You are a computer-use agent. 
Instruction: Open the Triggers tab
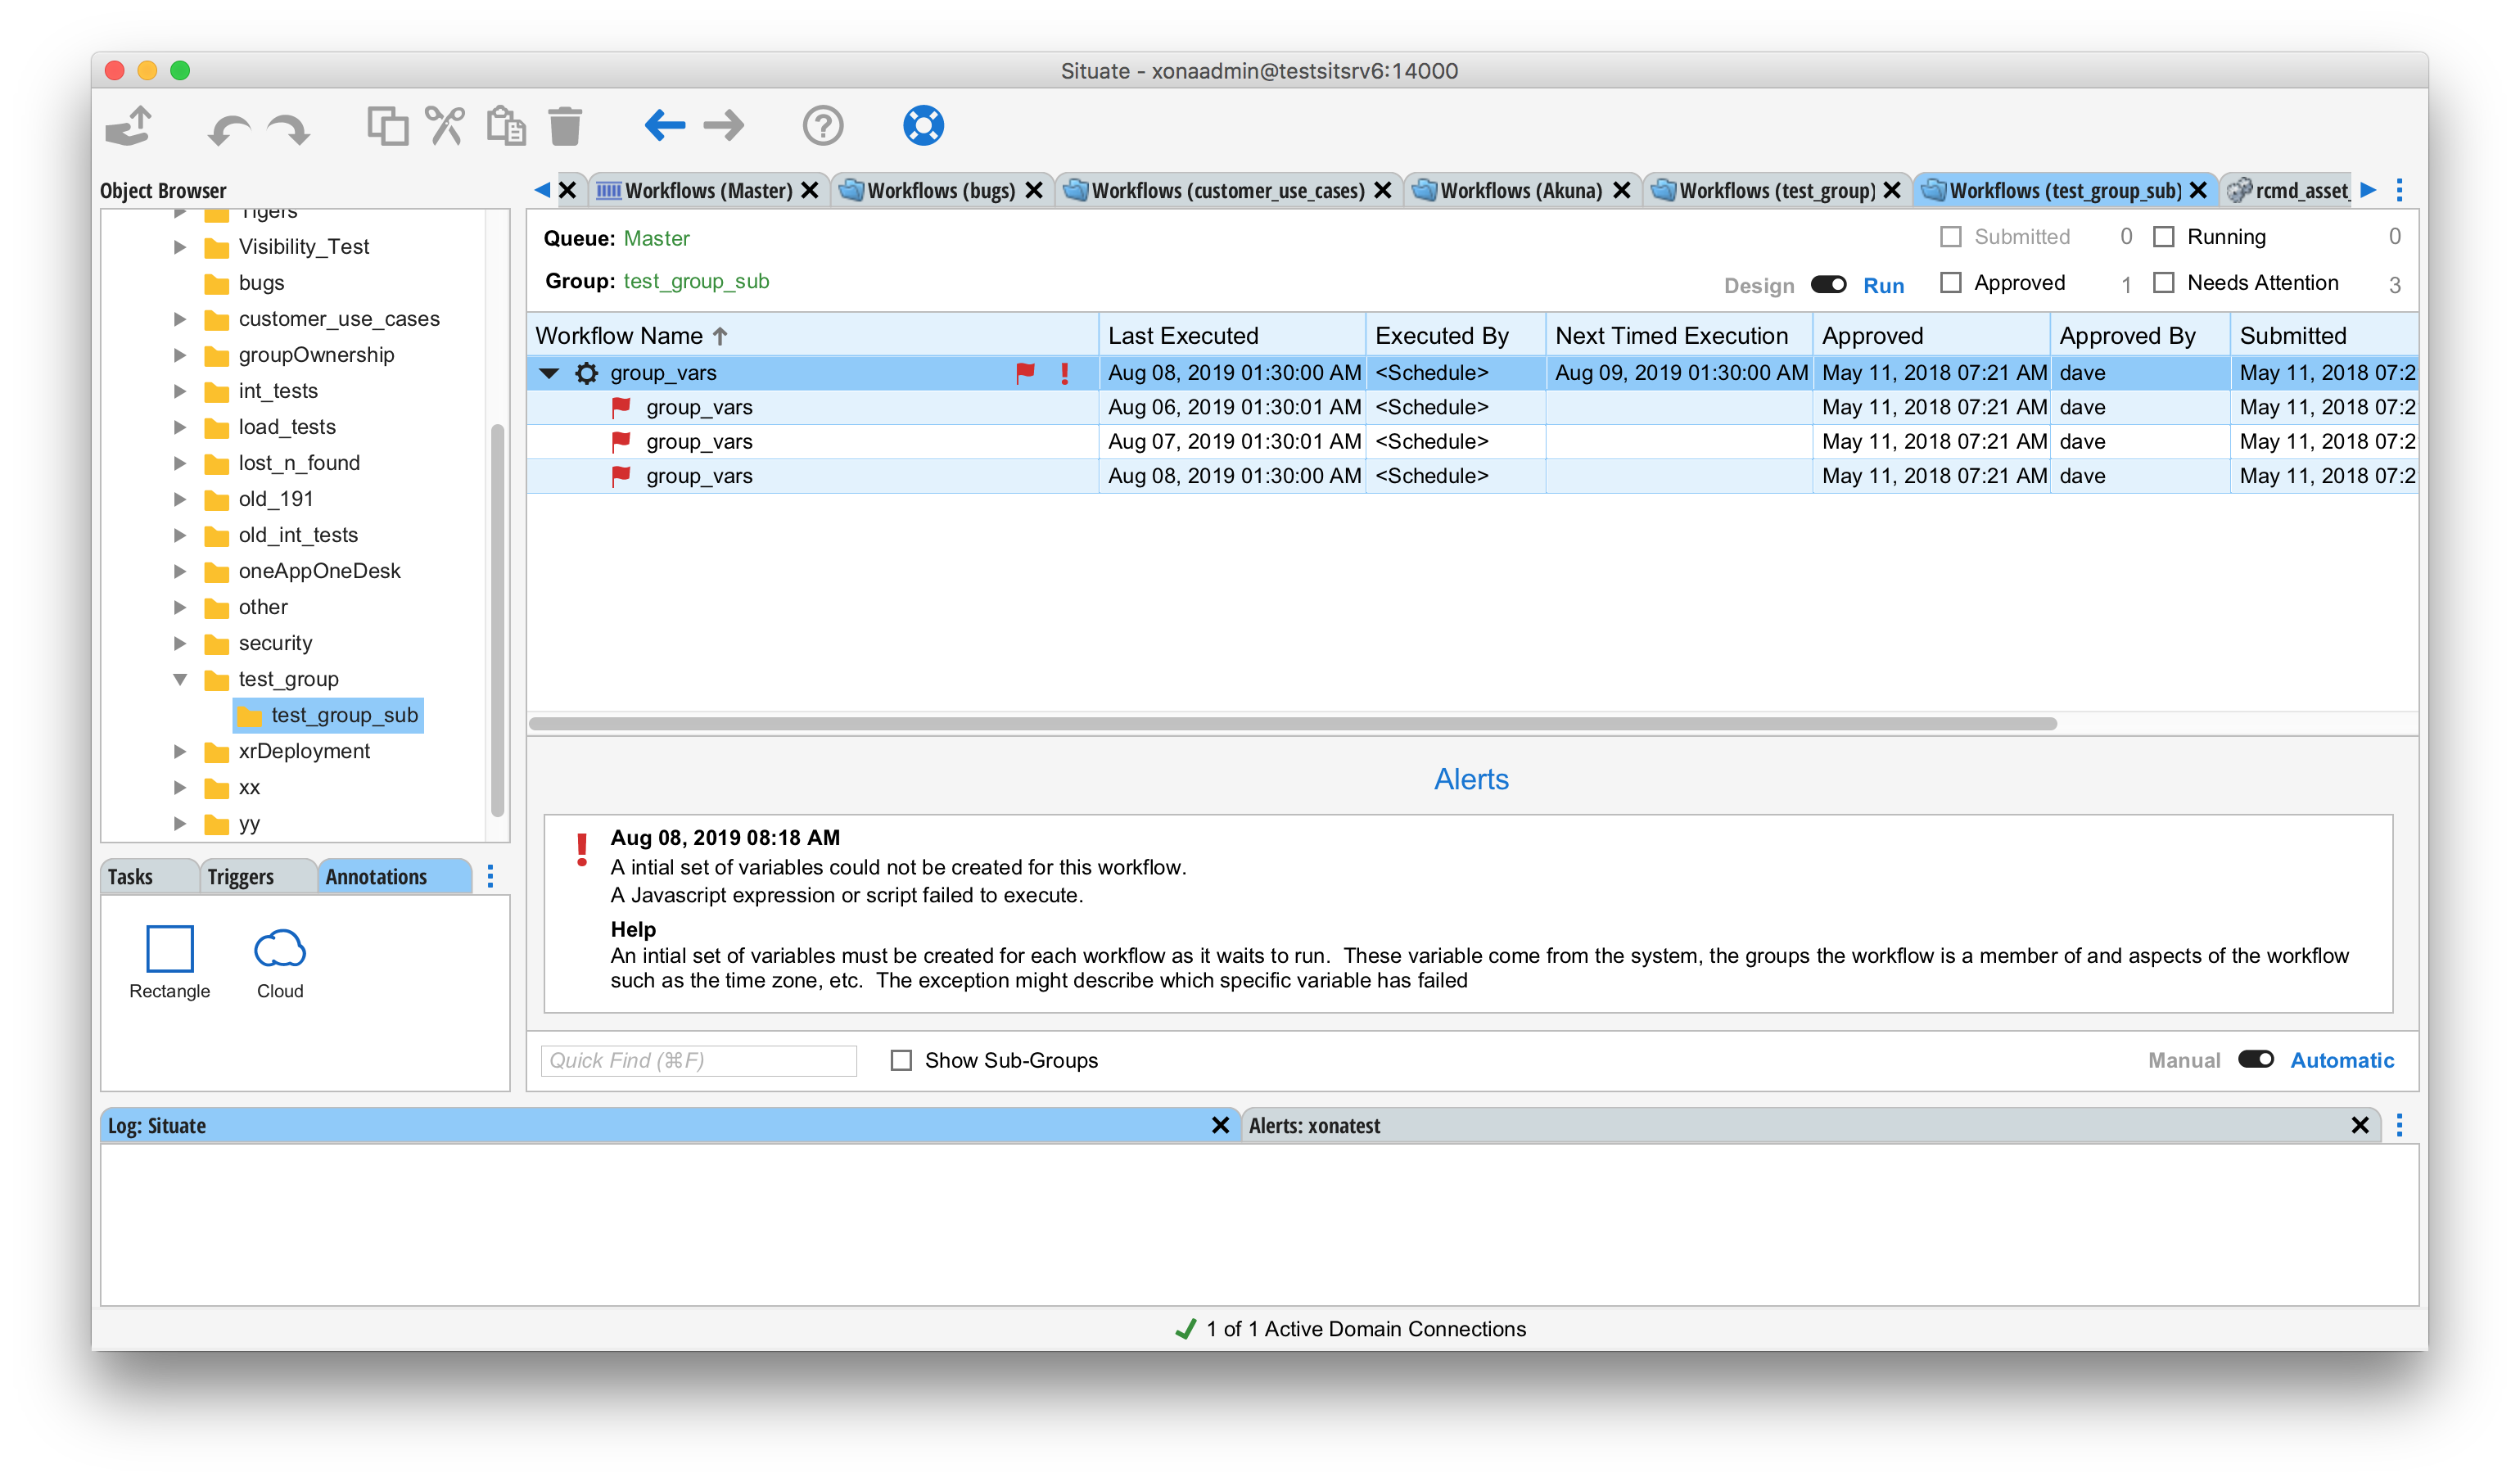coord(240,876)
